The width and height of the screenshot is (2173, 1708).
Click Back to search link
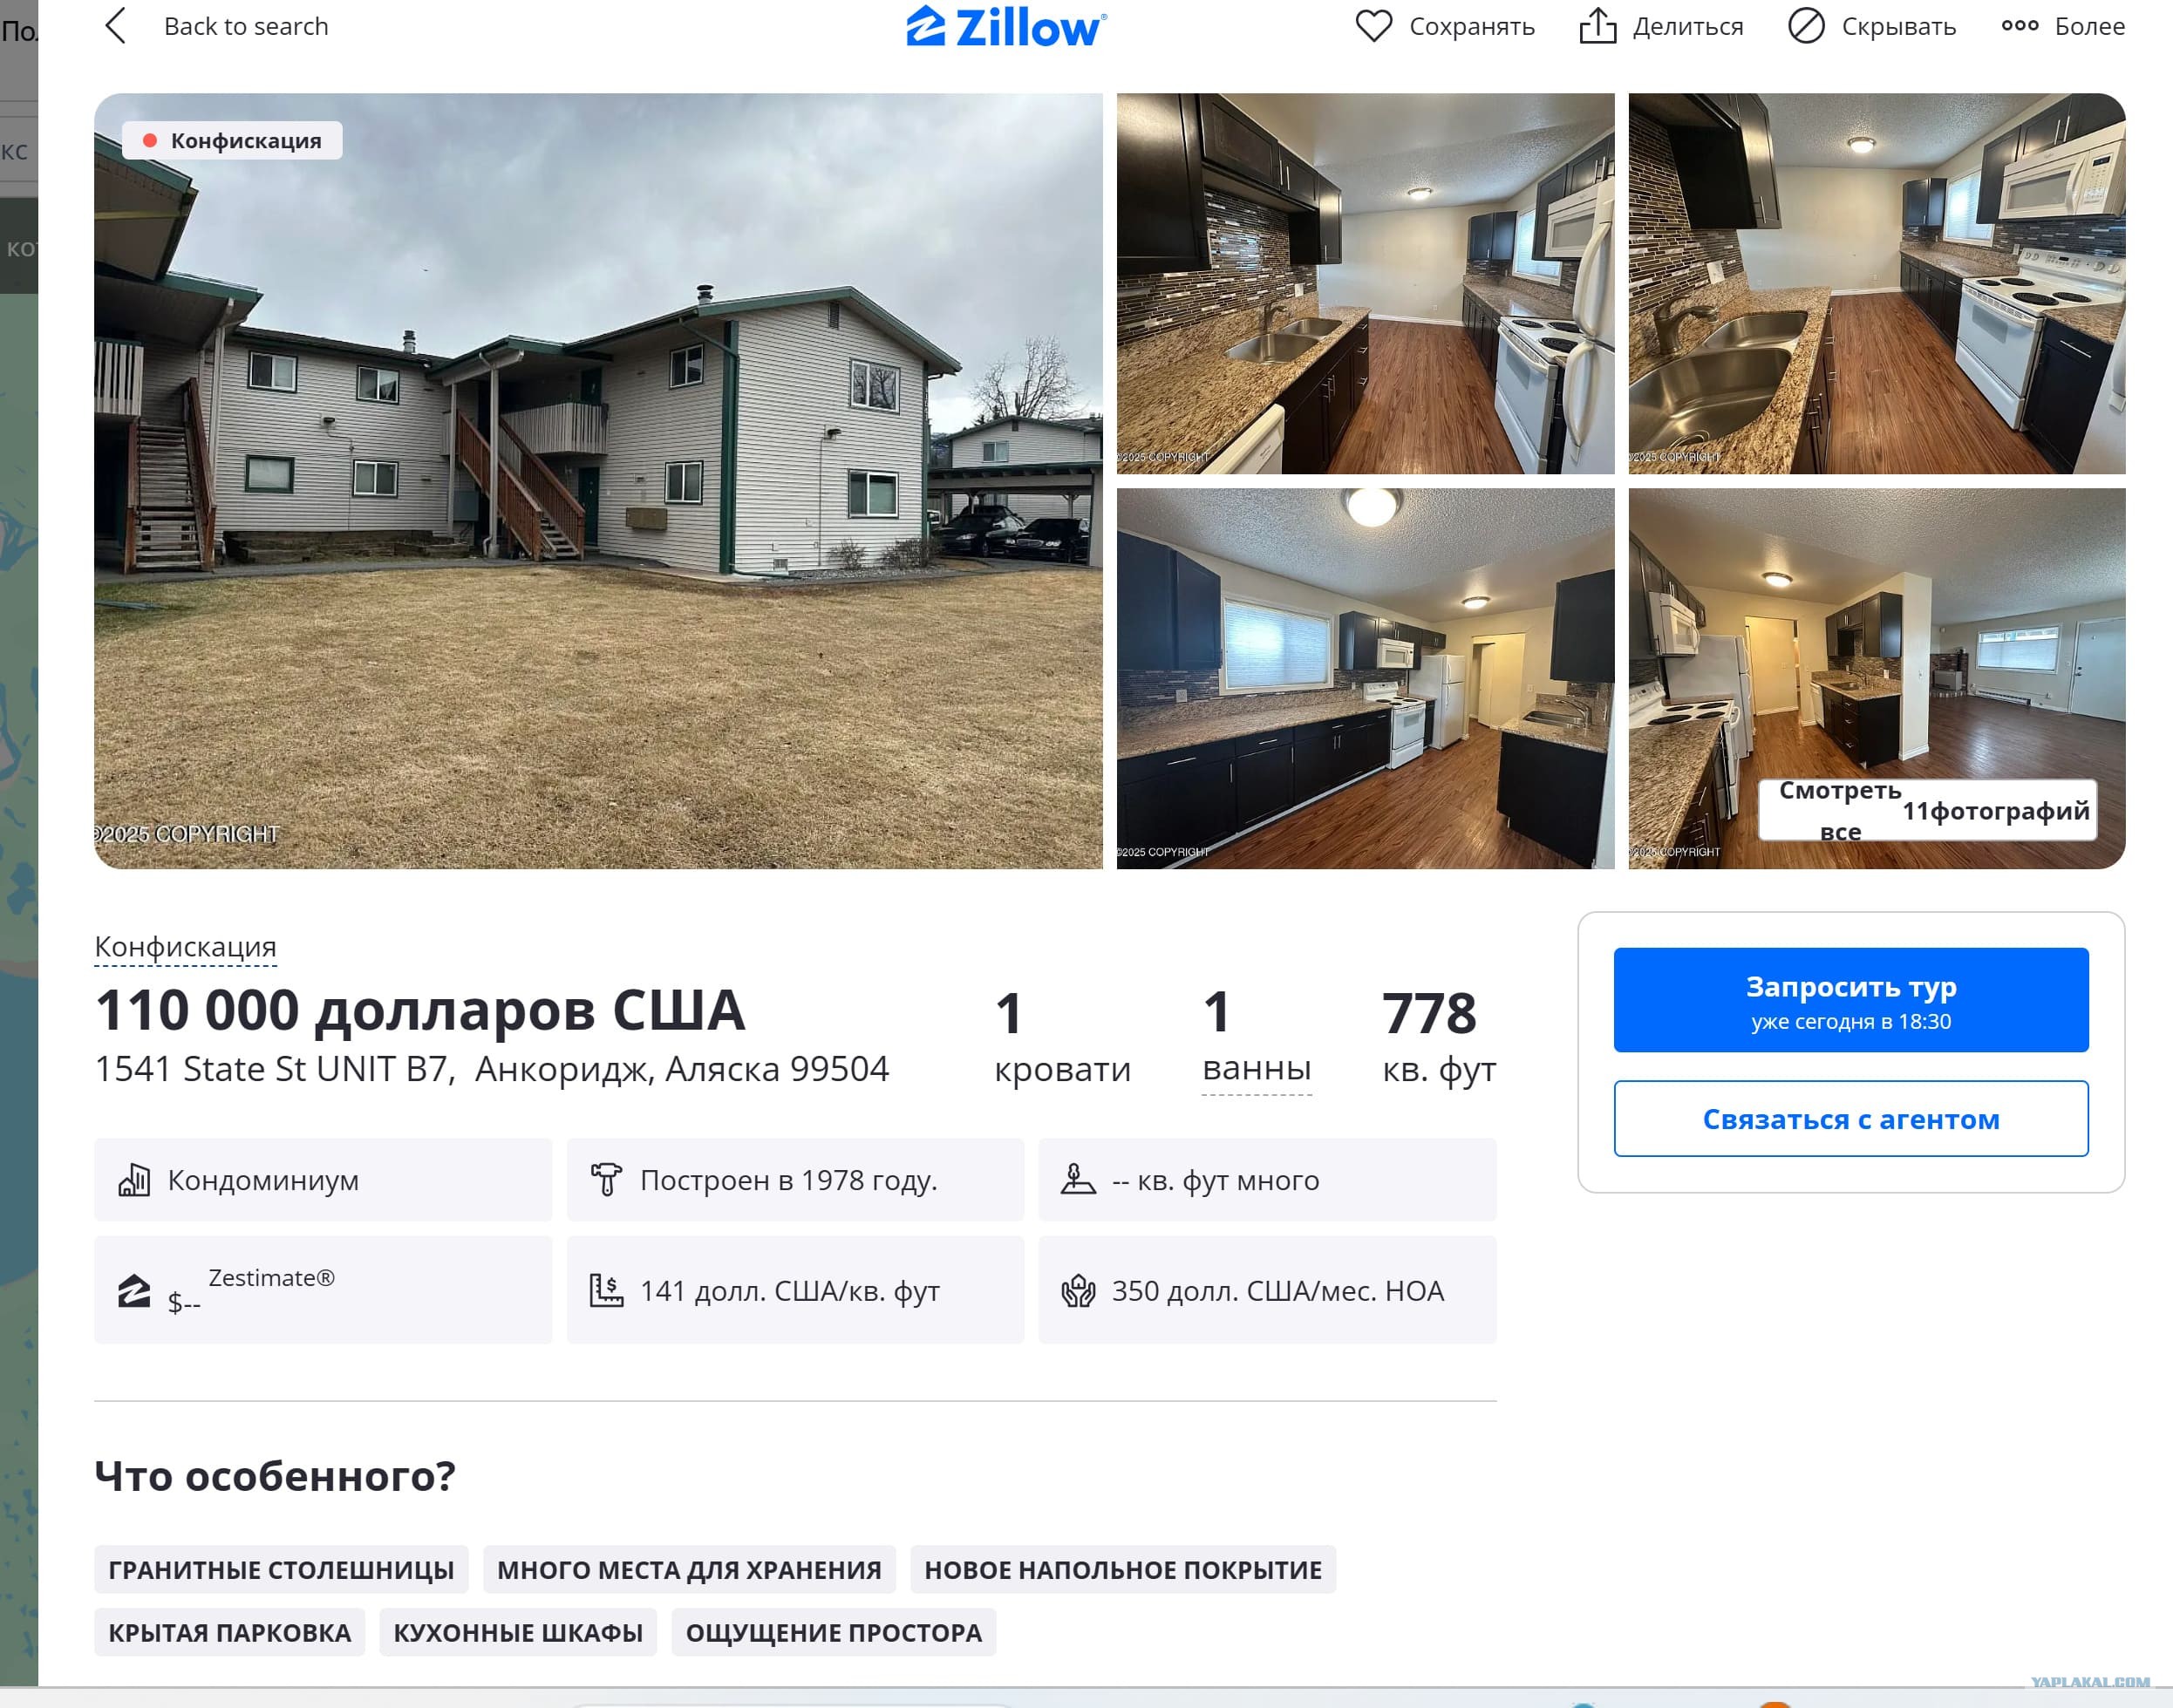(x=246, y=26)
